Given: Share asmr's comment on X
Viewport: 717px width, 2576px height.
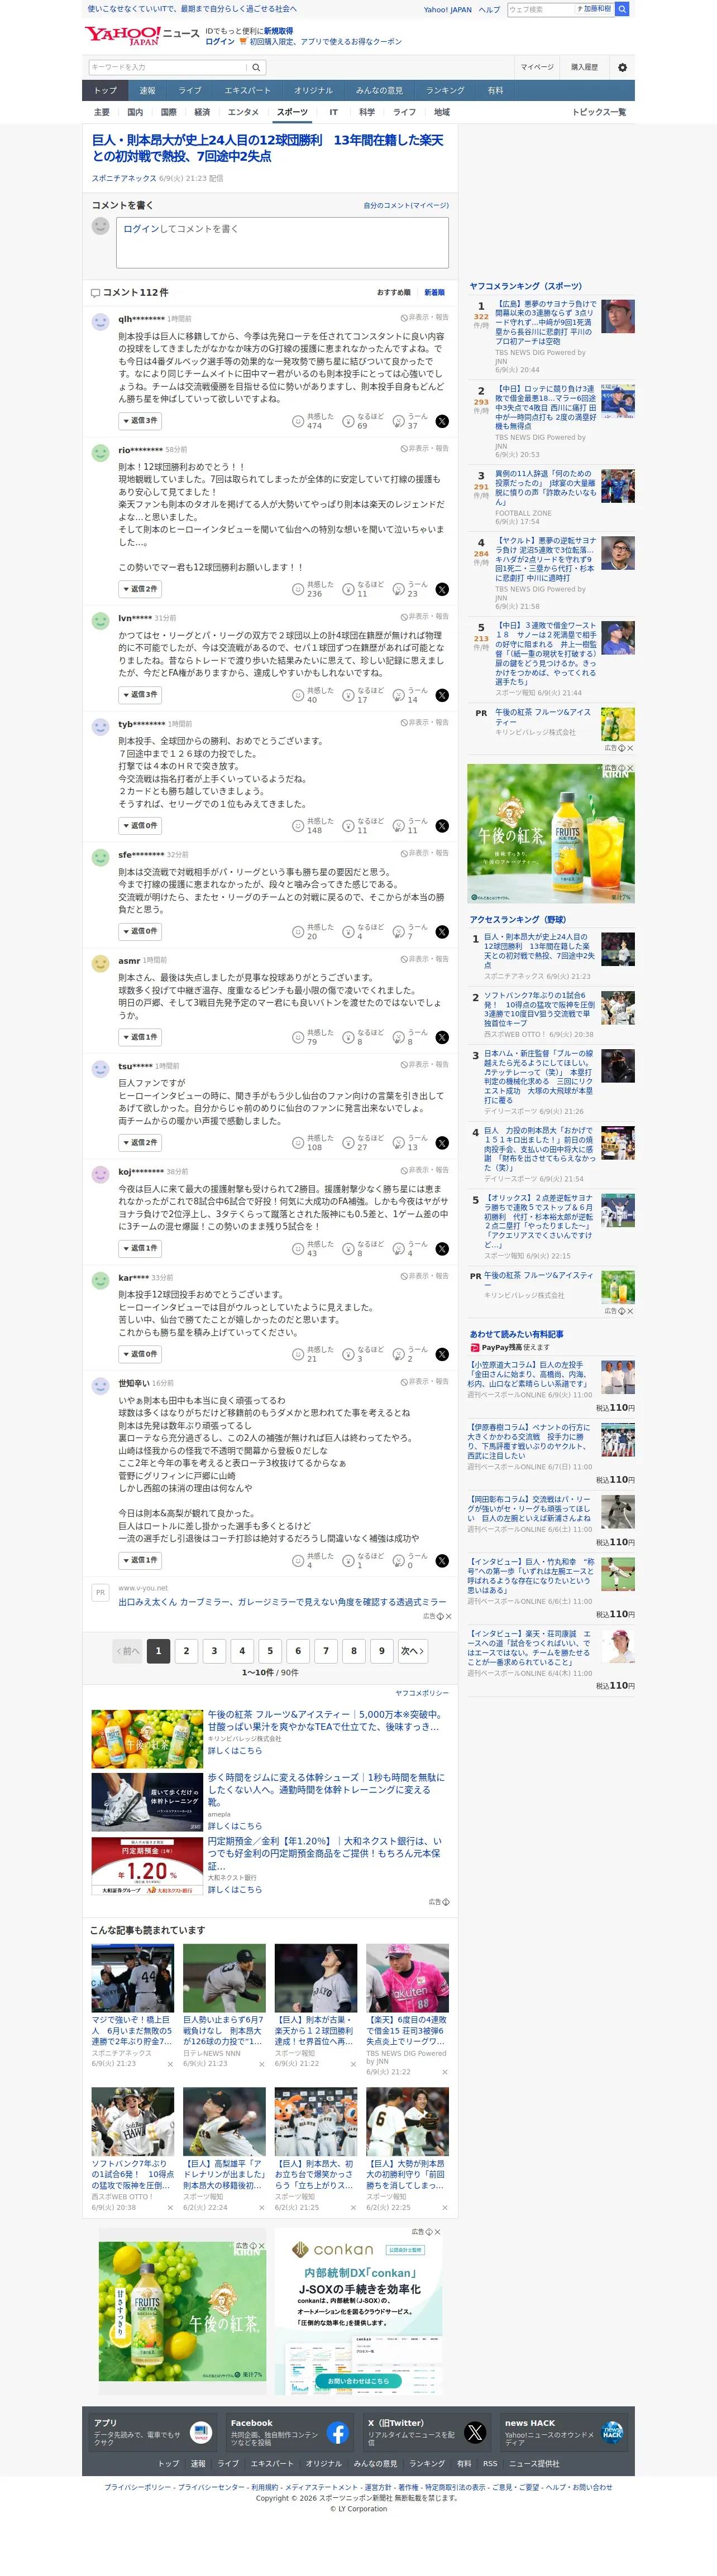Looking at the screenshot, I should (x=442, y=1037).
